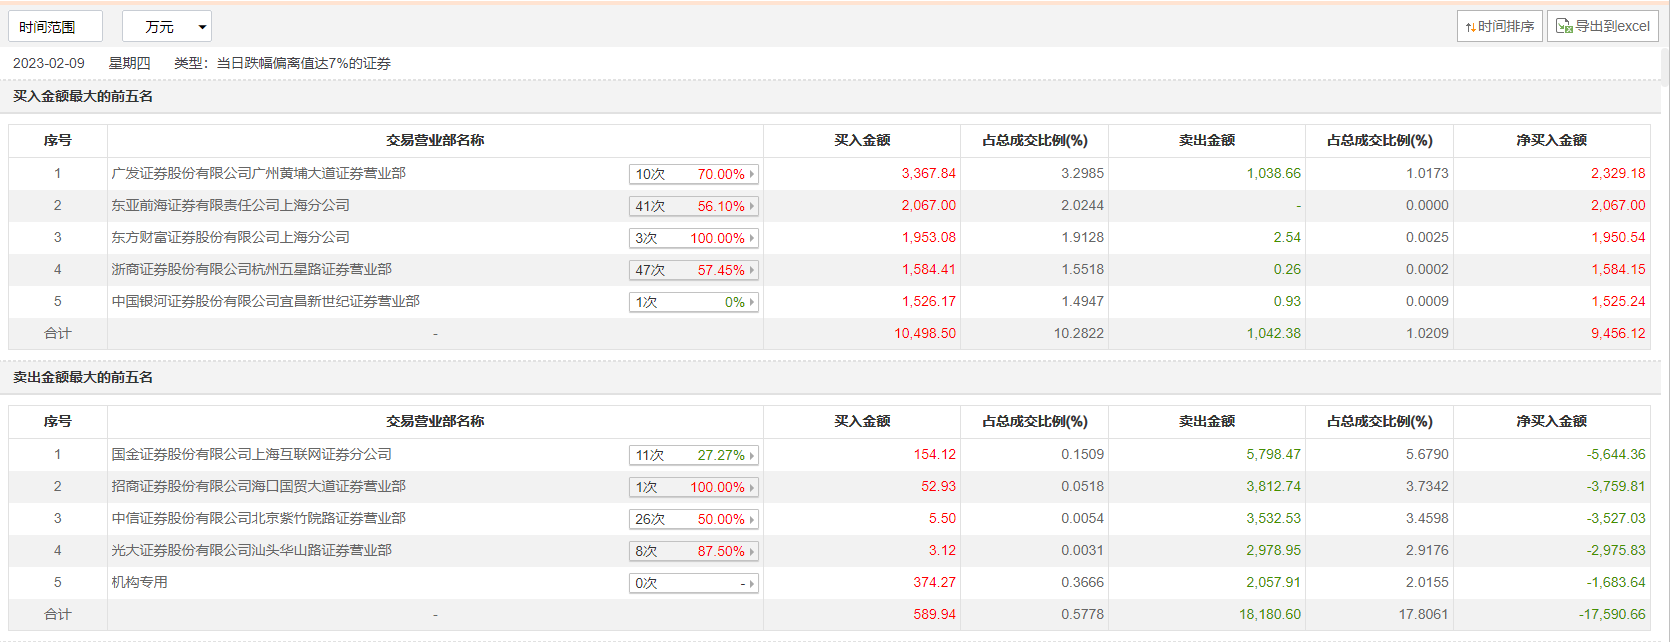The image size is (1670, 642).
Task: Expand 浙商证券 47次 57.45% box
Action: pos(694,270)
